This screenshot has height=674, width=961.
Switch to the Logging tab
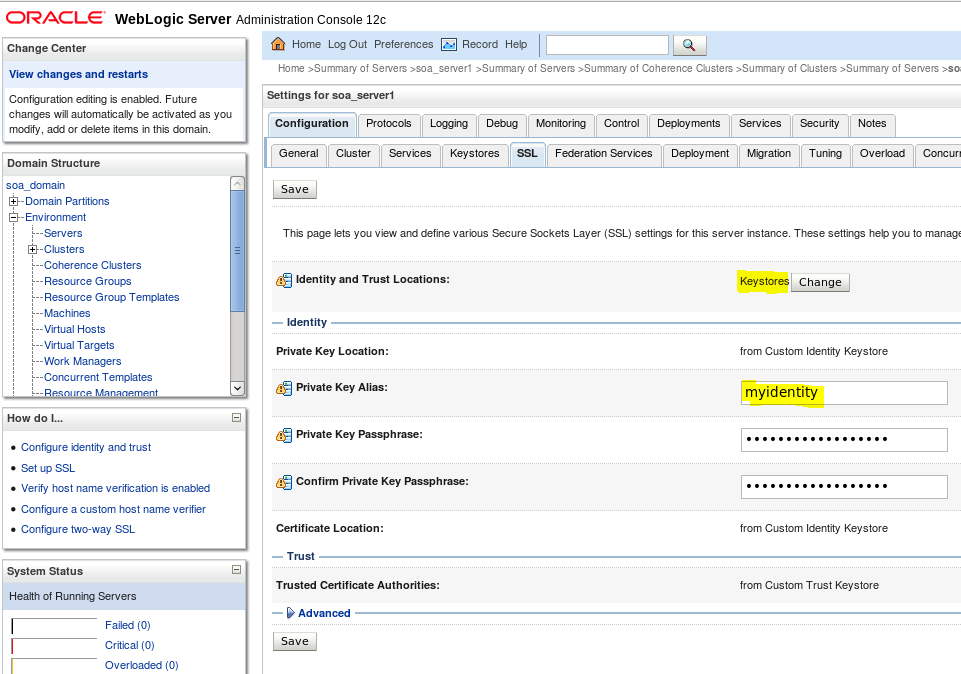coord(449,124)
